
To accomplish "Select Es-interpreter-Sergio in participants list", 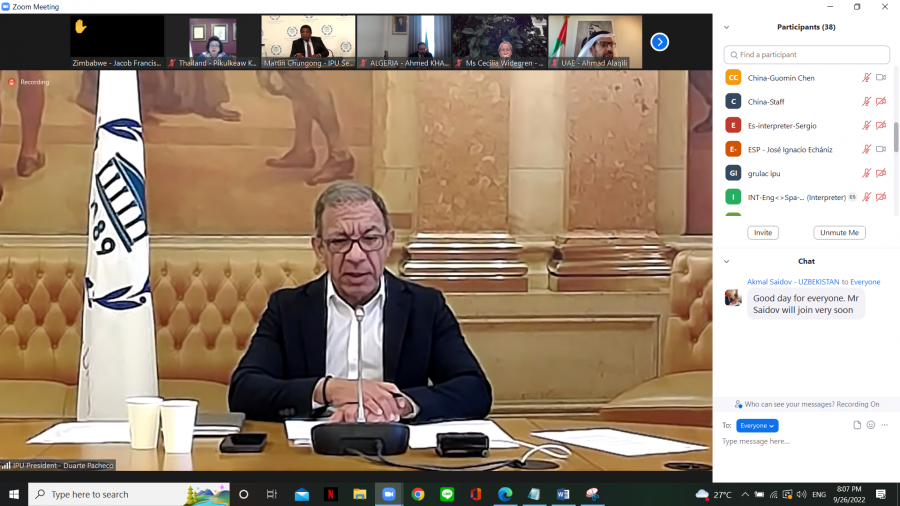I will click(782, 125).
